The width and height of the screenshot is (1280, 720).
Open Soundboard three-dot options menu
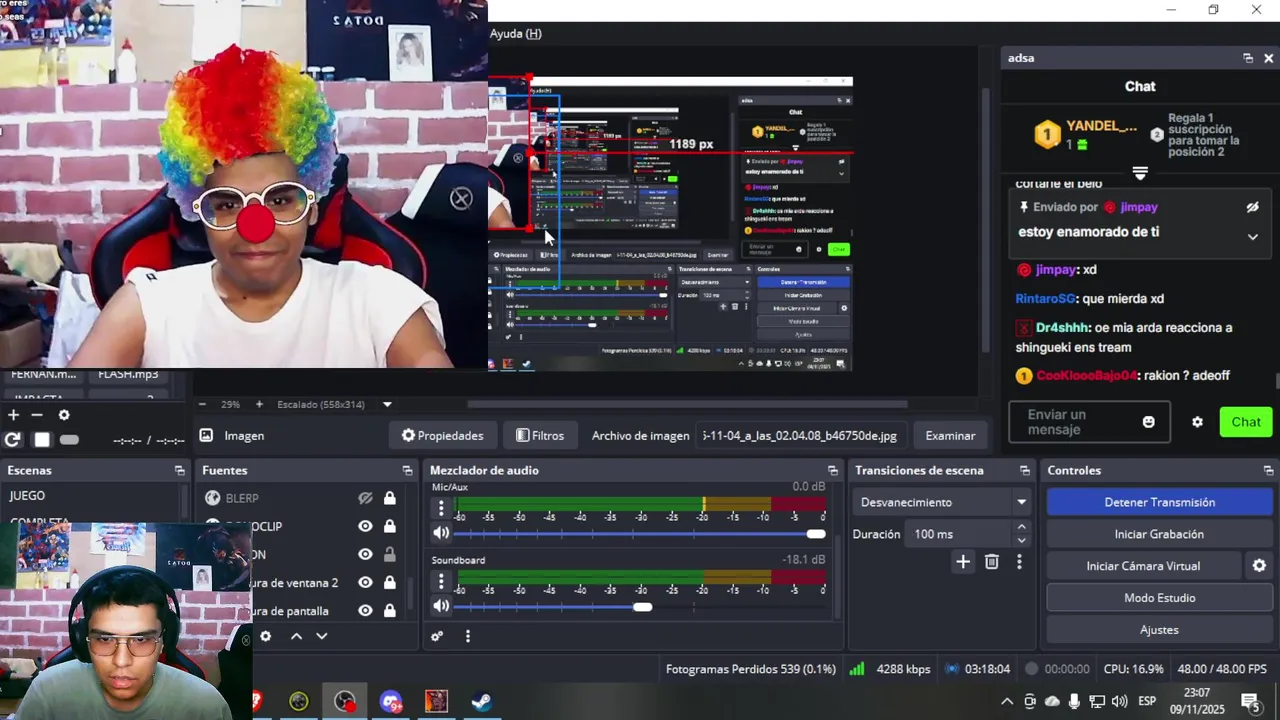pos(441,581)
